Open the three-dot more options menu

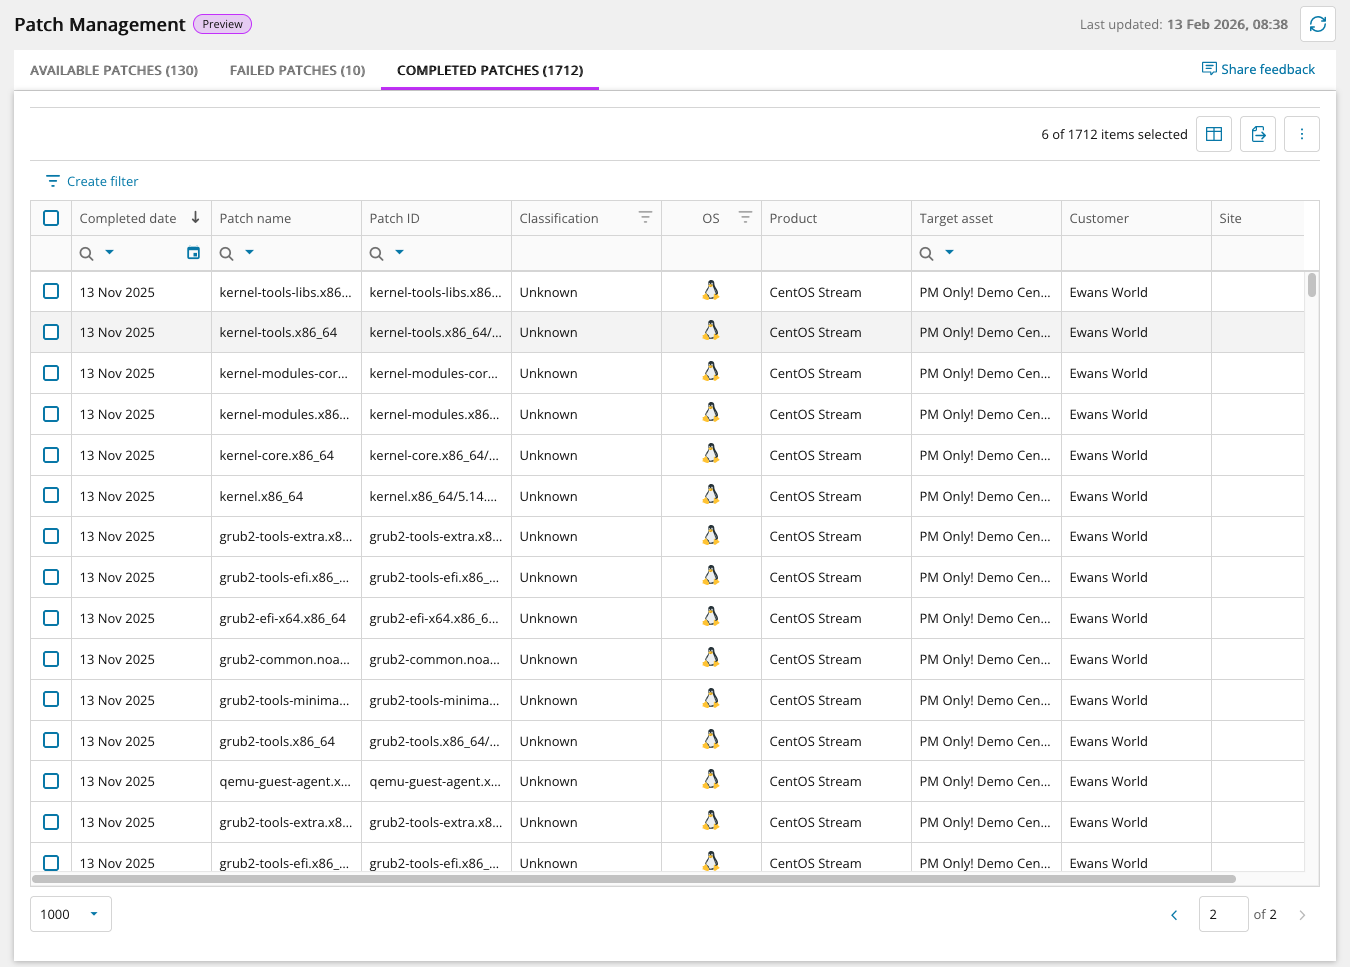(1301, 134)
